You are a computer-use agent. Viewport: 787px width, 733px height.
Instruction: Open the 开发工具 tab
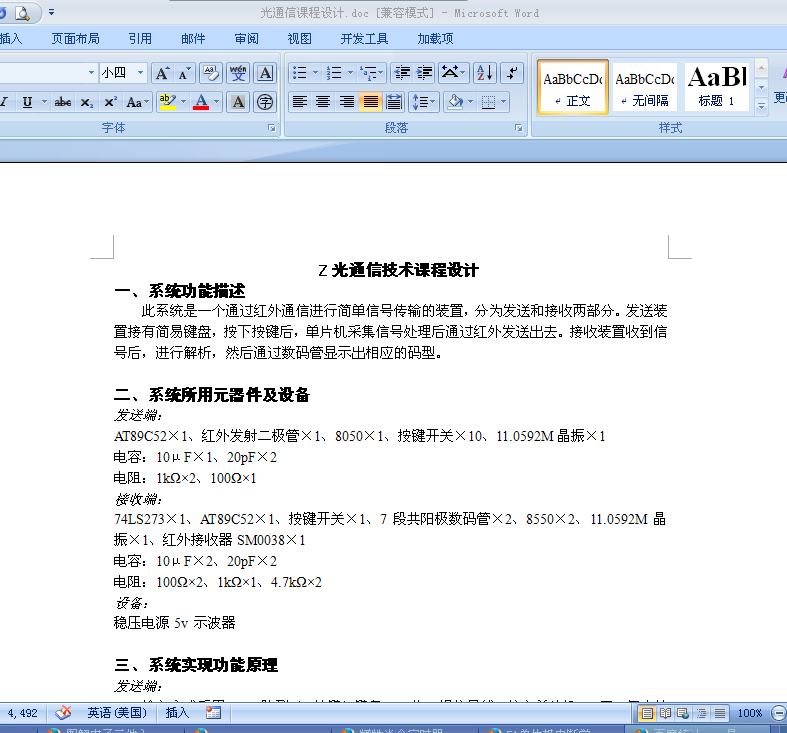(364, 39)
